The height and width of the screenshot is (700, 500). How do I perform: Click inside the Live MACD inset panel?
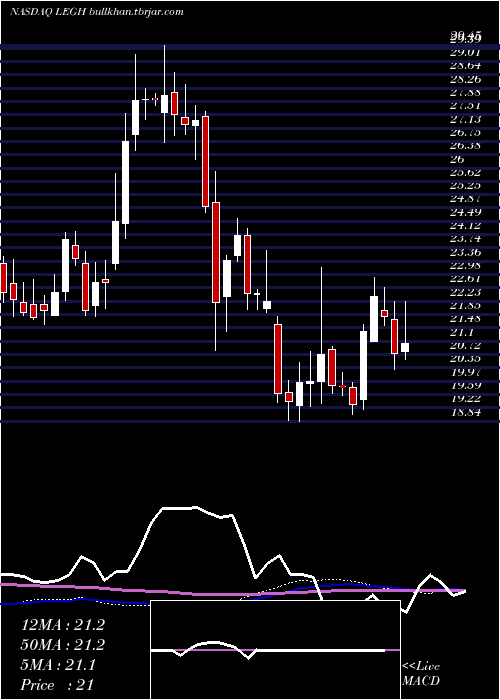pyautogui.click(x=275, y=650)
